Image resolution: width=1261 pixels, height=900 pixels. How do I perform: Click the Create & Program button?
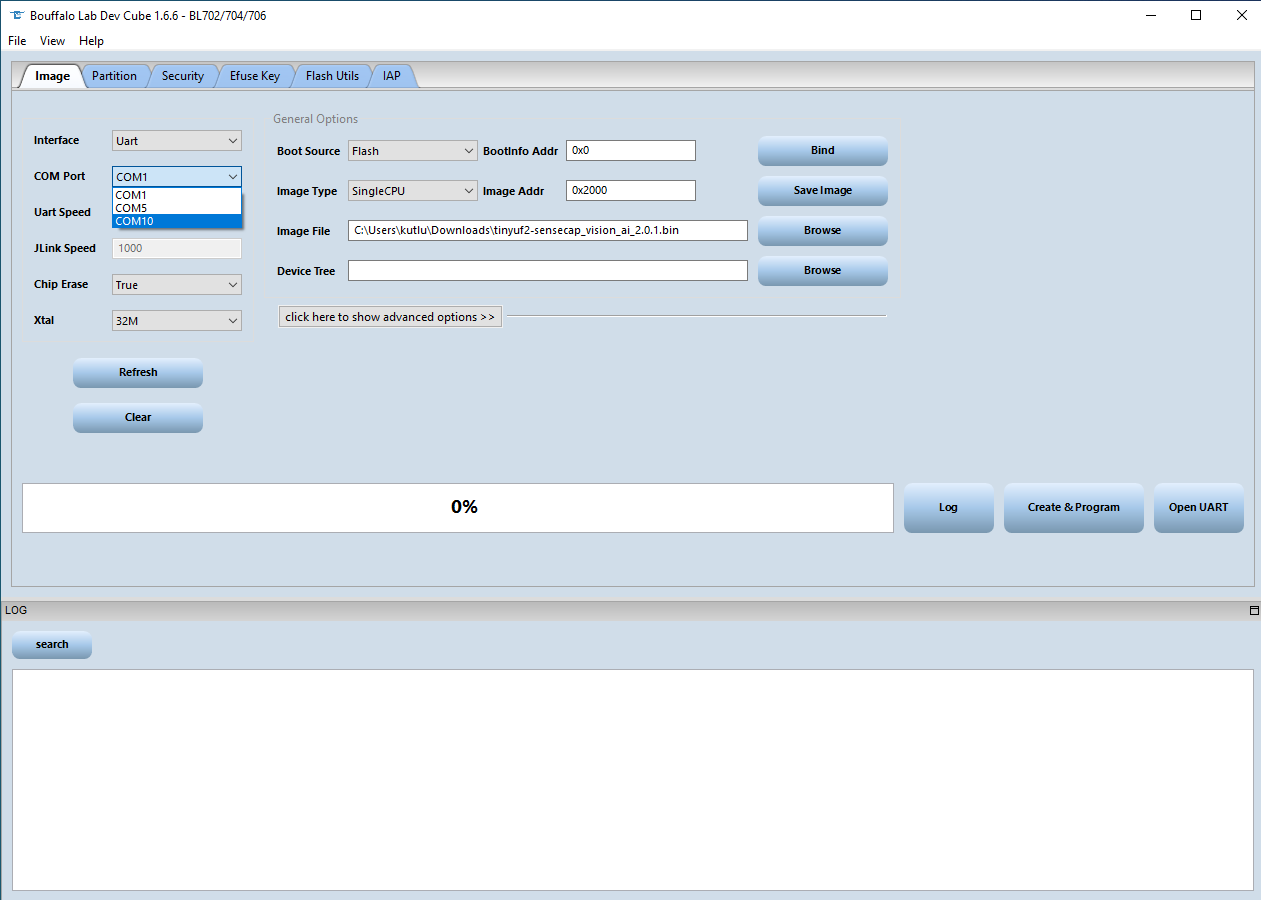[x=1074, y=508]
